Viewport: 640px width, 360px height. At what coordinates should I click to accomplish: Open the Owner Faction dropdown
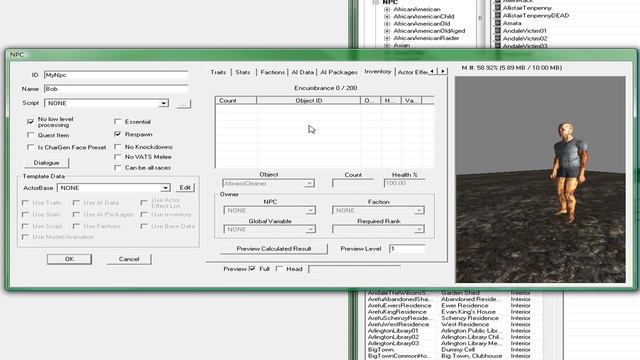click(419, 211)
